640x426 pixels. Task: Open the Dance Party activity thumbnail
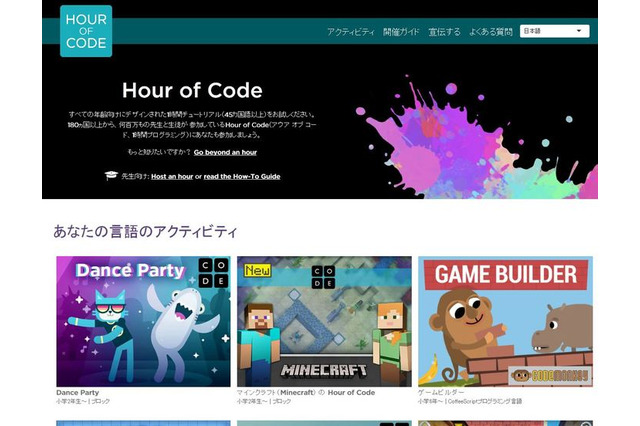coord(143,322)
